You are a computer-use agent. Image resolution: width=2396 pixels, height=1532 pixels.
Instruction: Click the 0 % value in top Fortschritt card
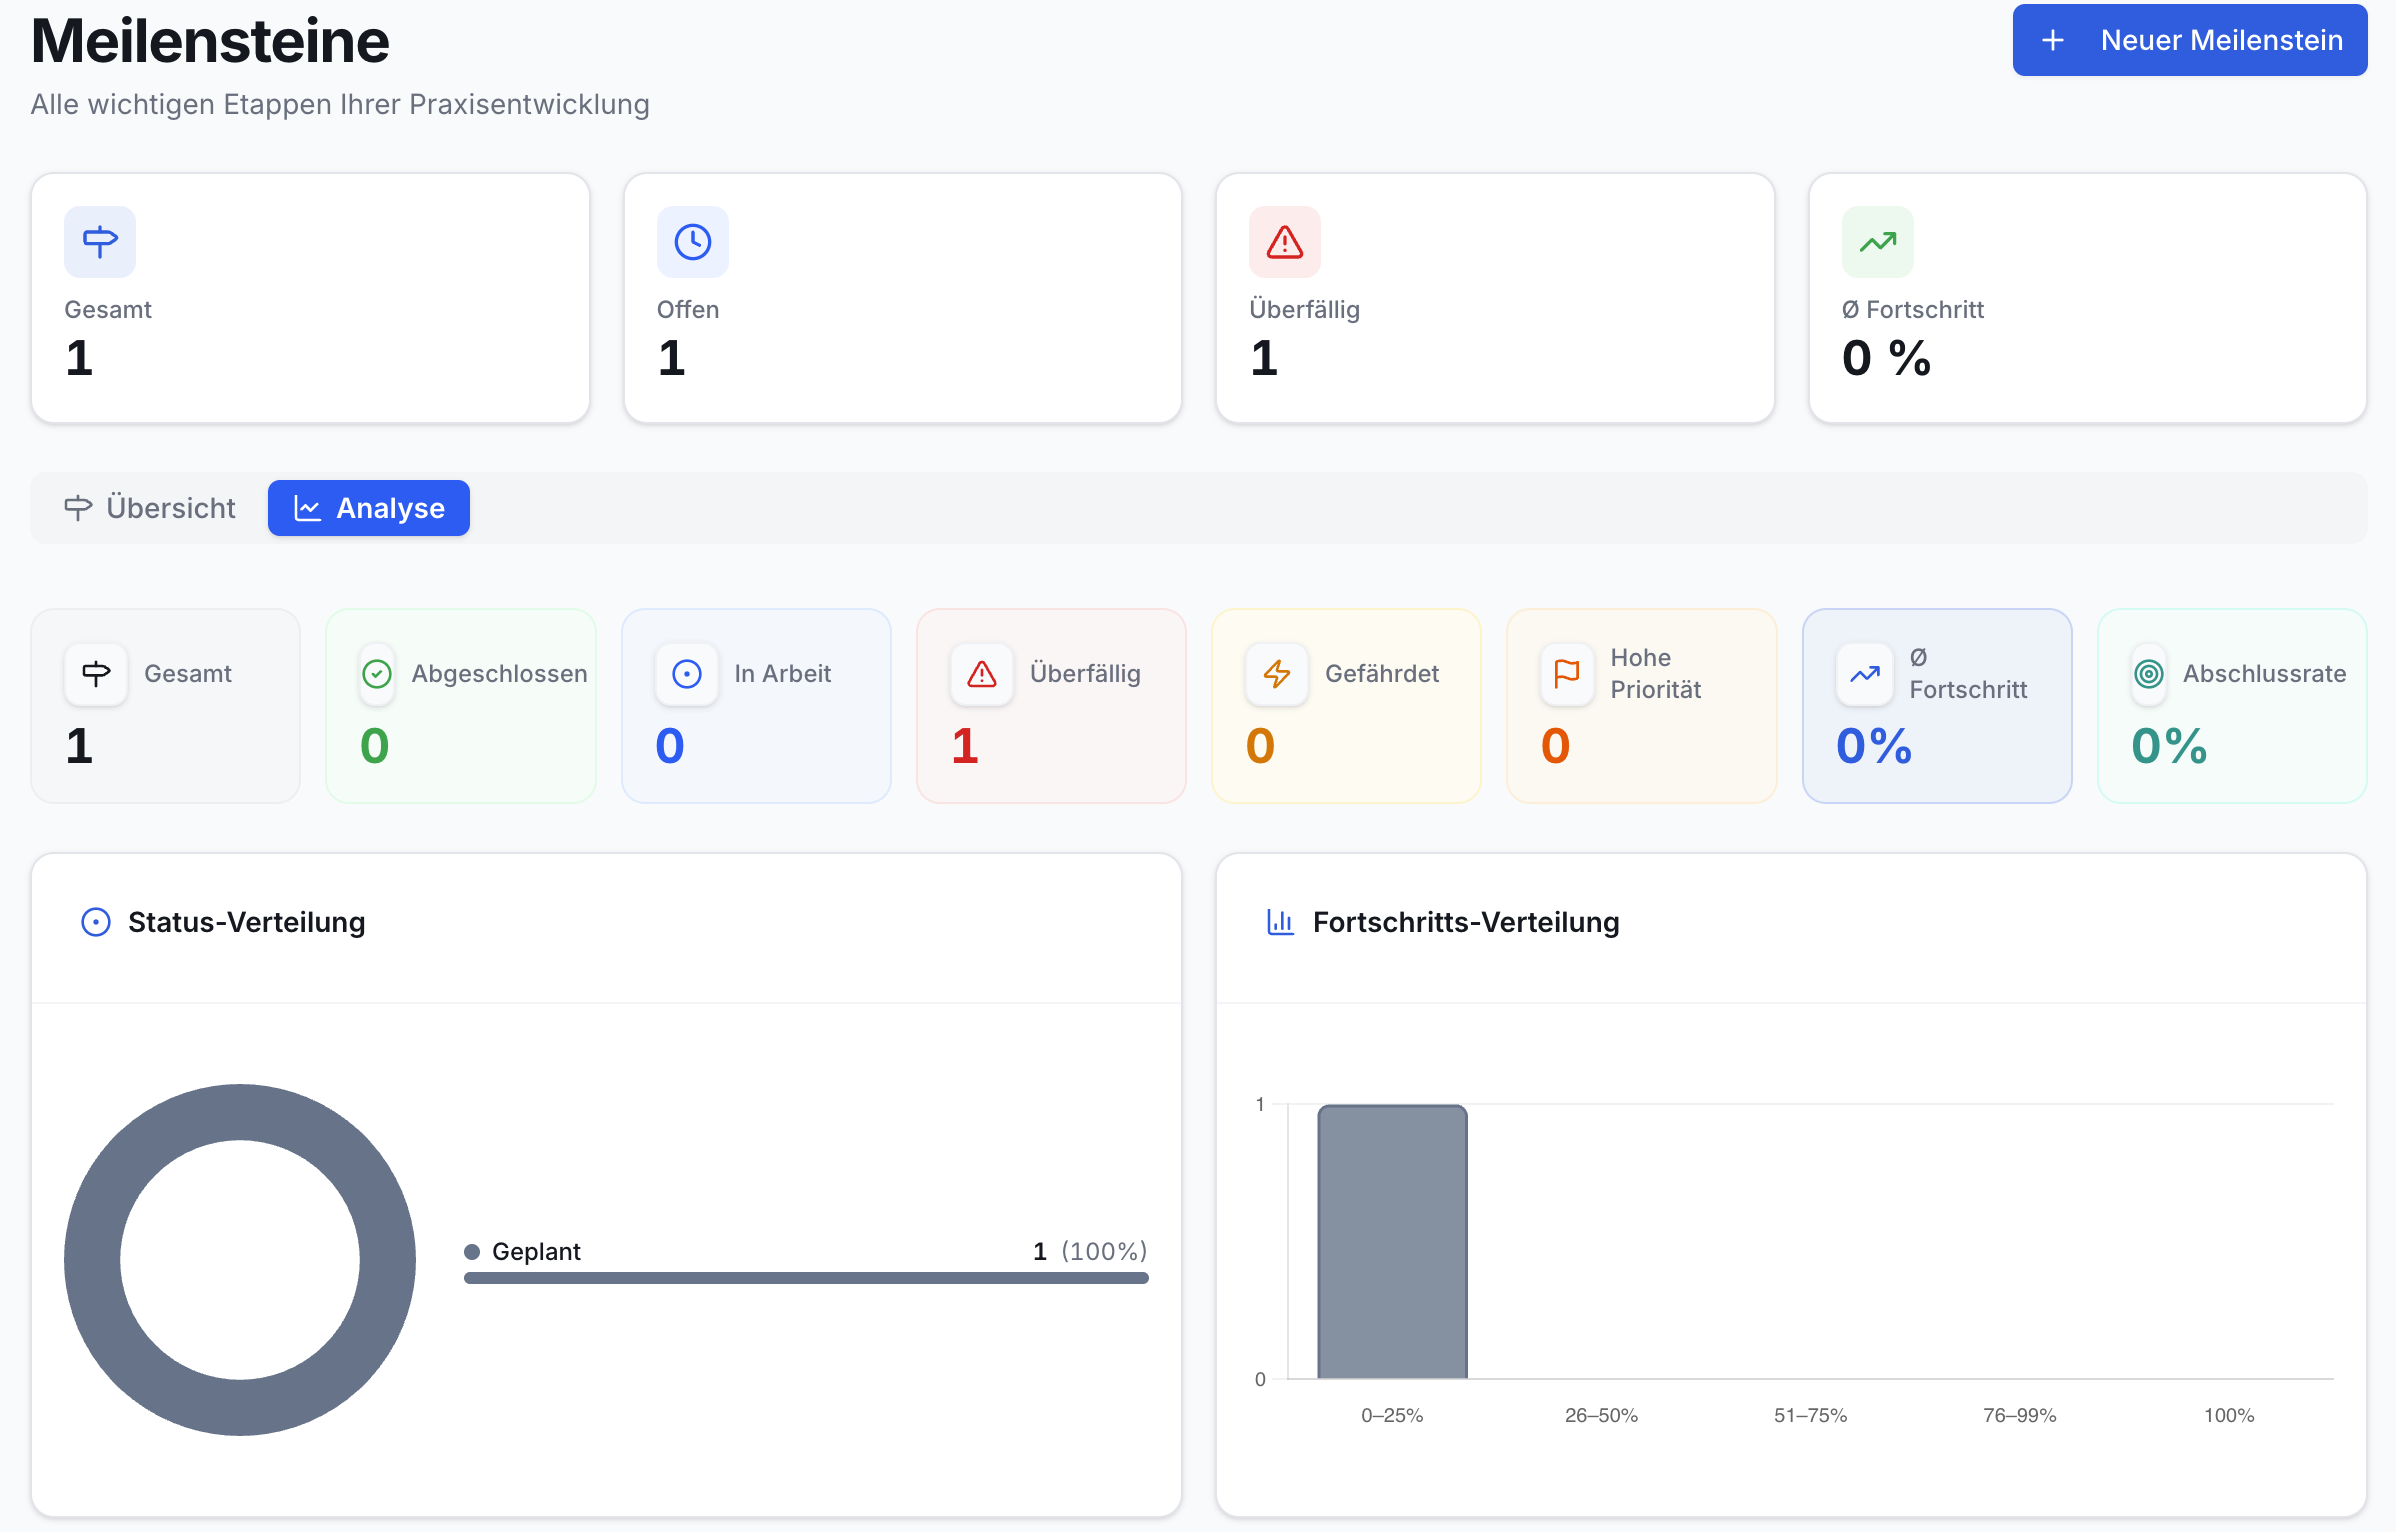pyautogui.click(x=1886, y=358)
